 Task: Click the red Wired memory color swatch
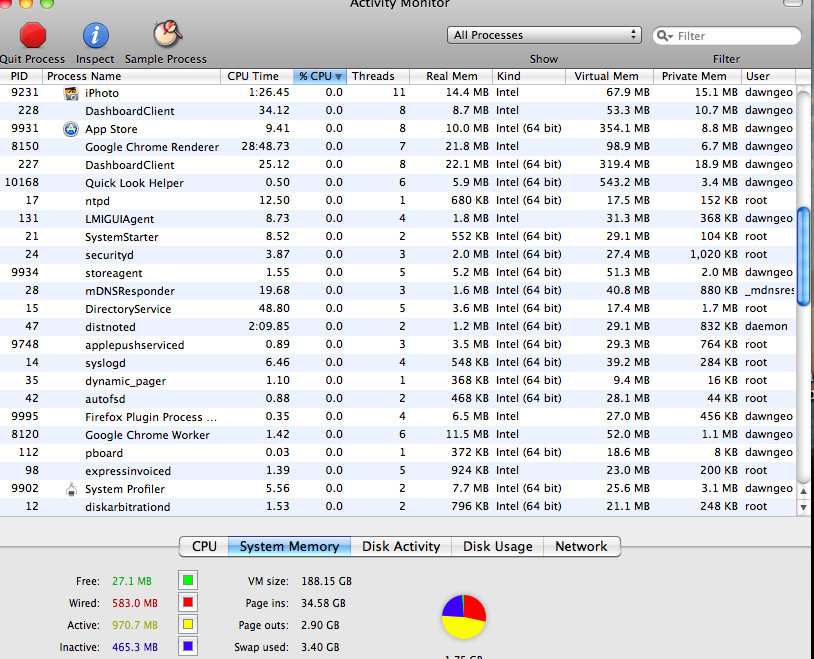(188, 602)
